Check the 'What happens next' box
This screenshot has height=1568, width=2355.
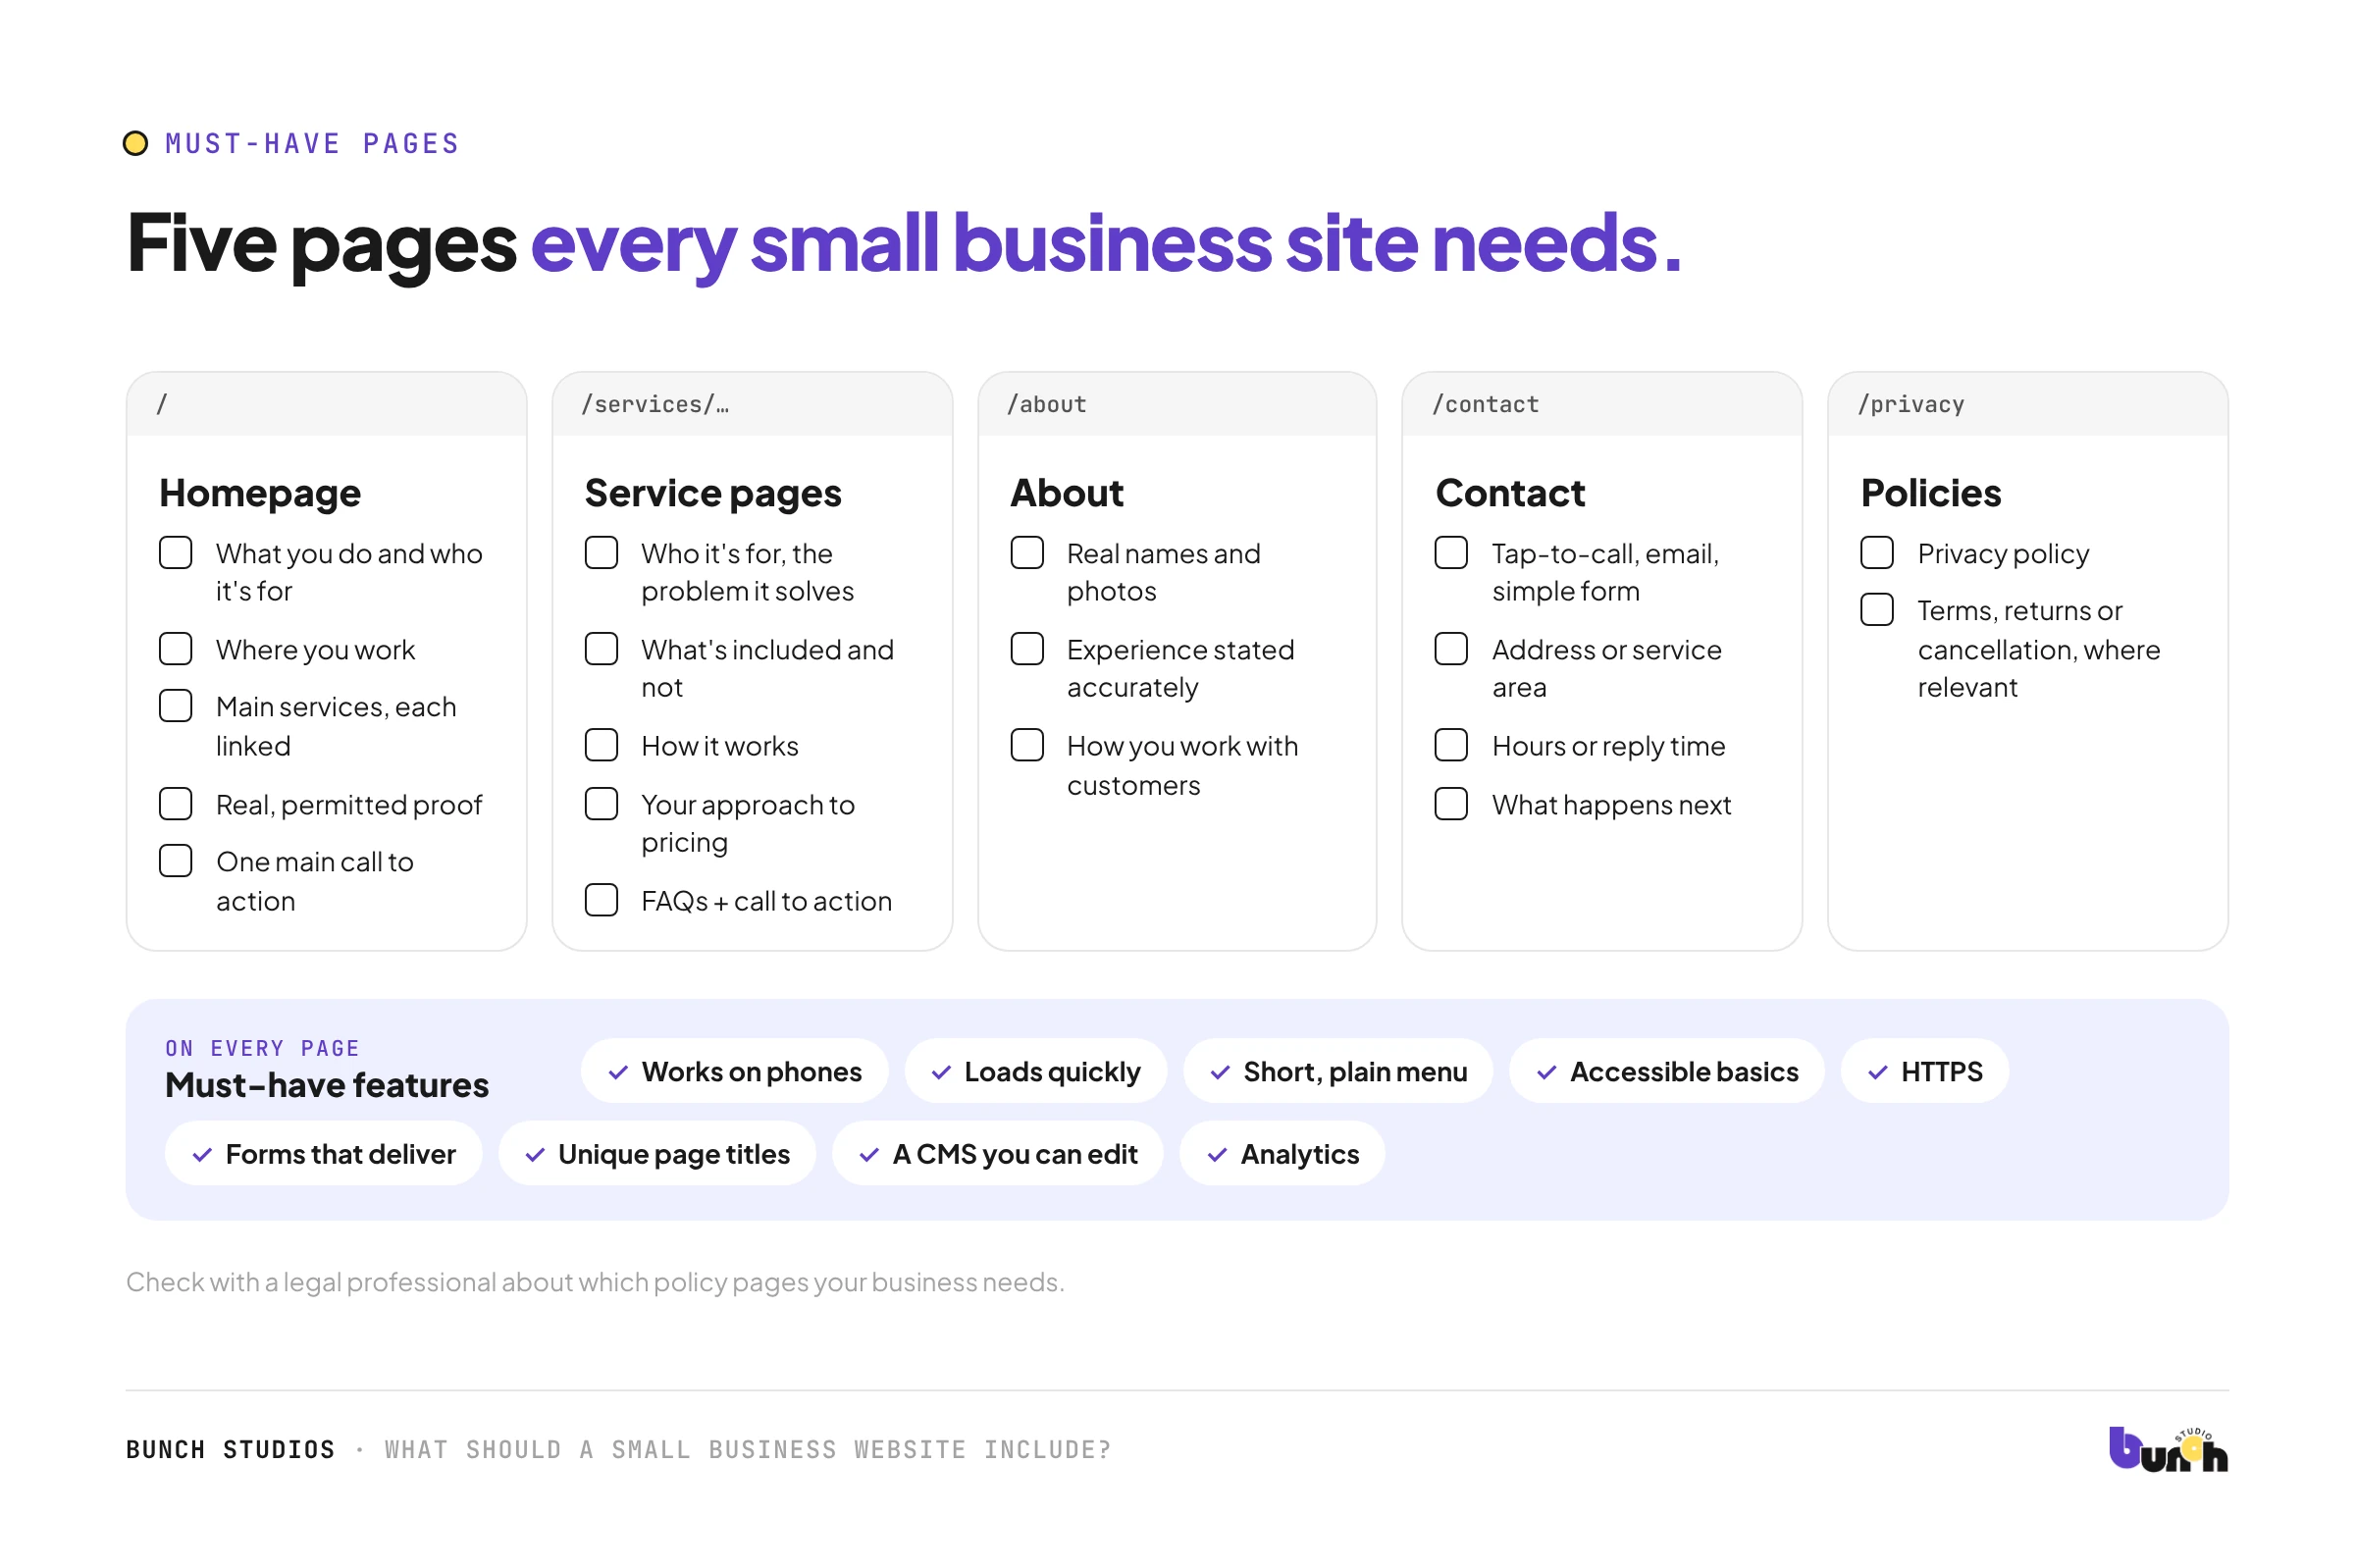pos(1451,804)
